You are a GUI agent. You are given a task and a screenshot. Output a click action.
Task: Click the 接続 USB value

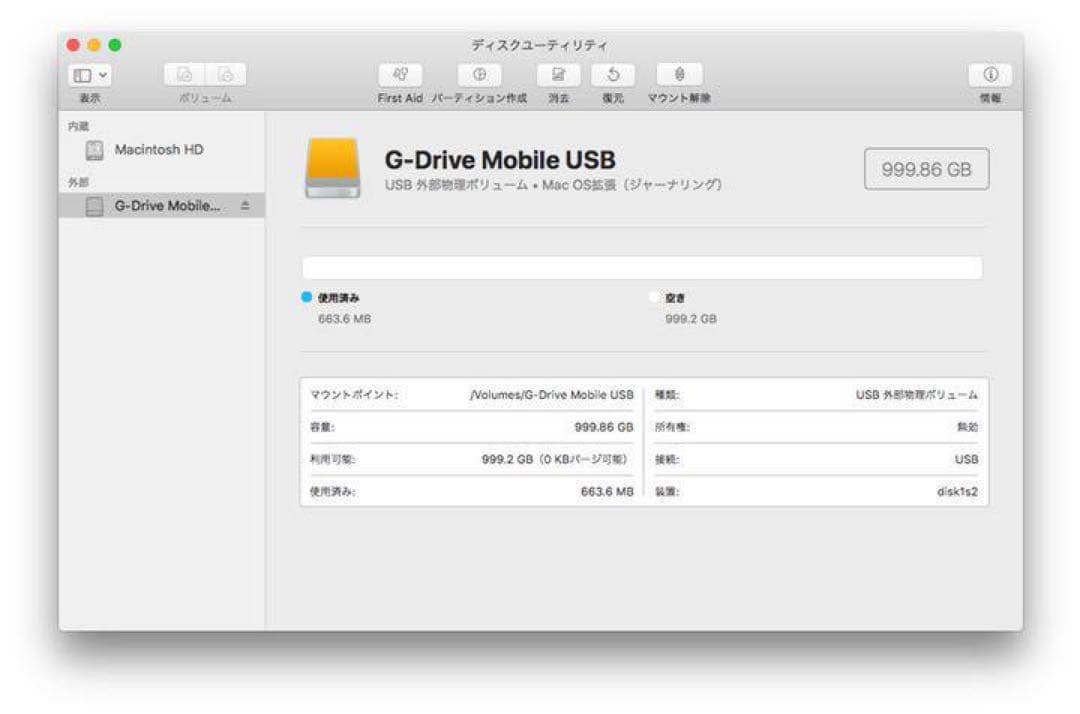coord(966,459)
